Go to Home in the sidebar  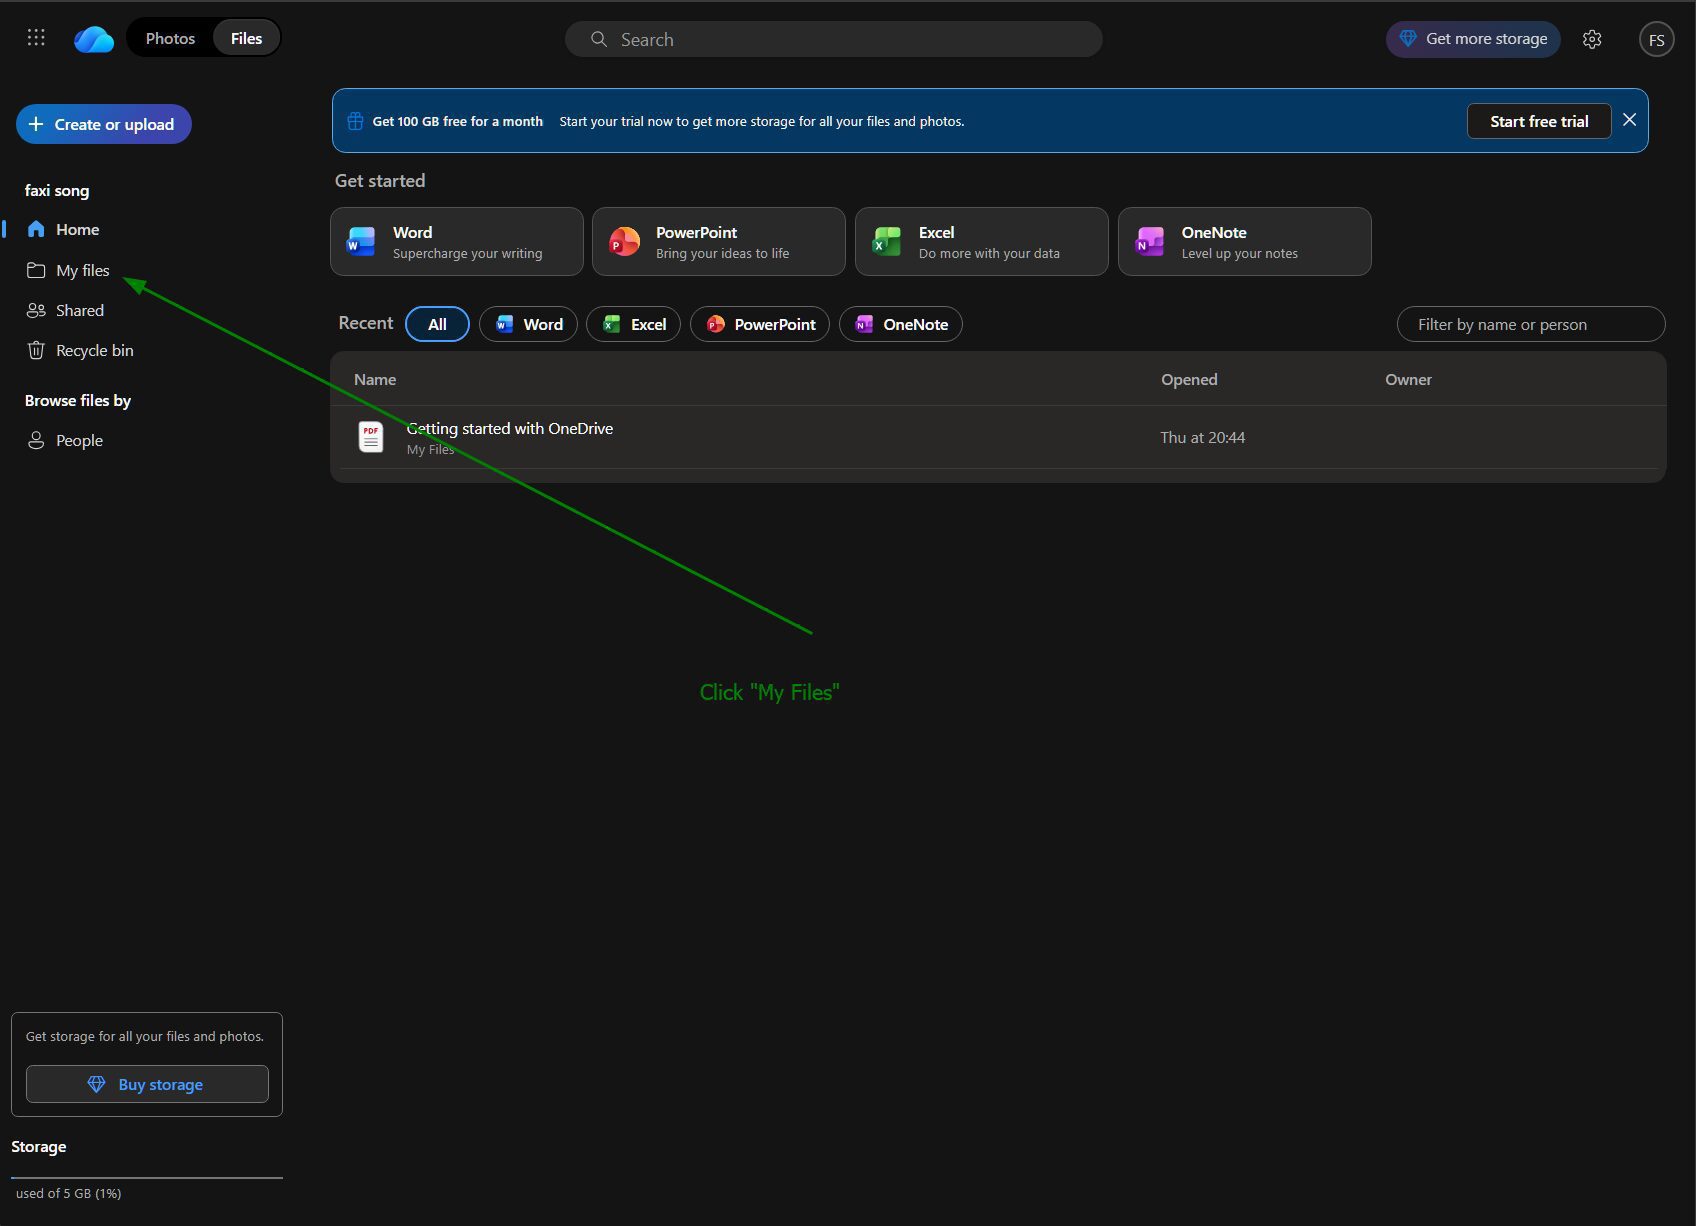[77, 229]
